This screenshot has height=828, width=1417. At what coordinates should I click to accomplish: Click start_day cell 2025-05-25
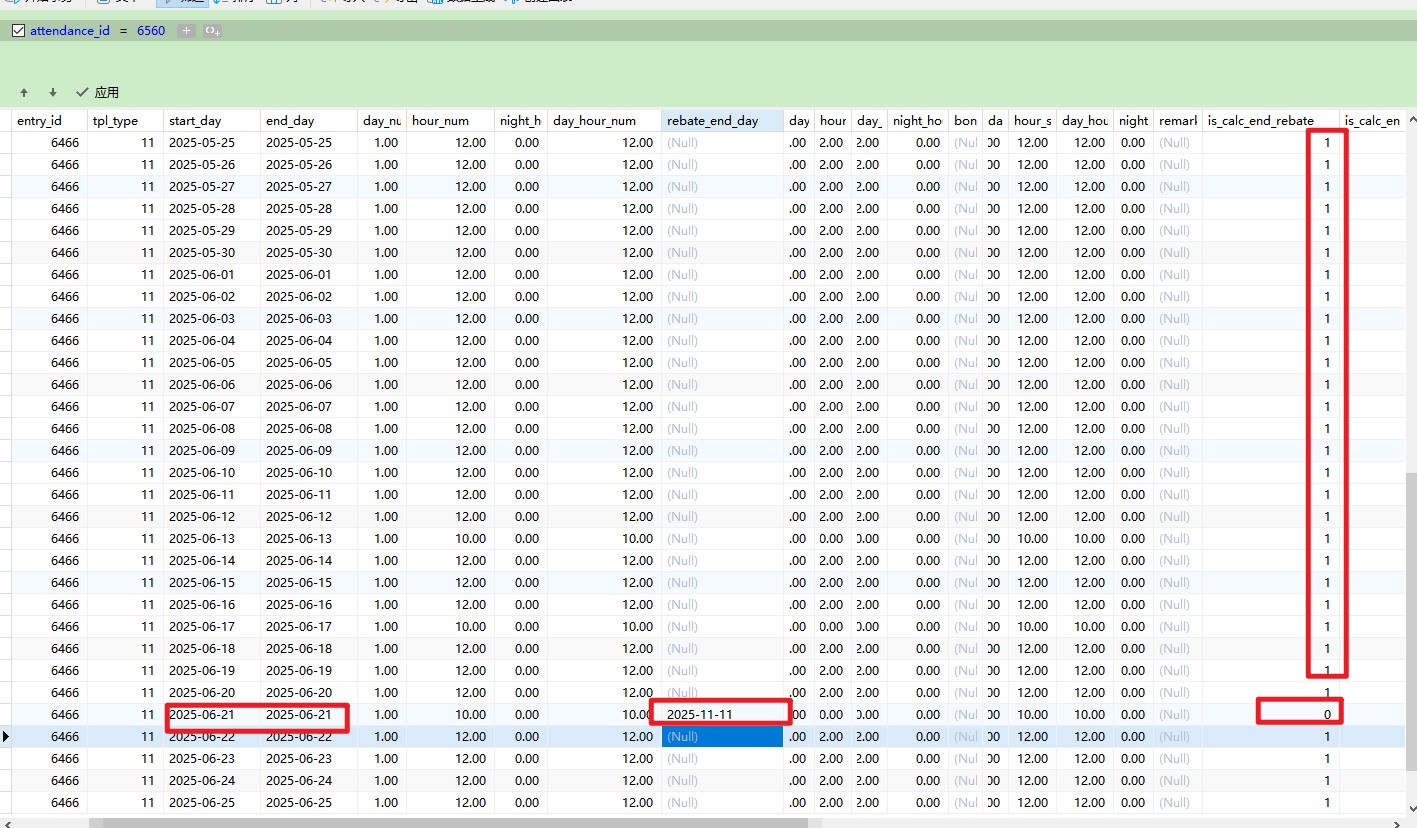point(212,142)
